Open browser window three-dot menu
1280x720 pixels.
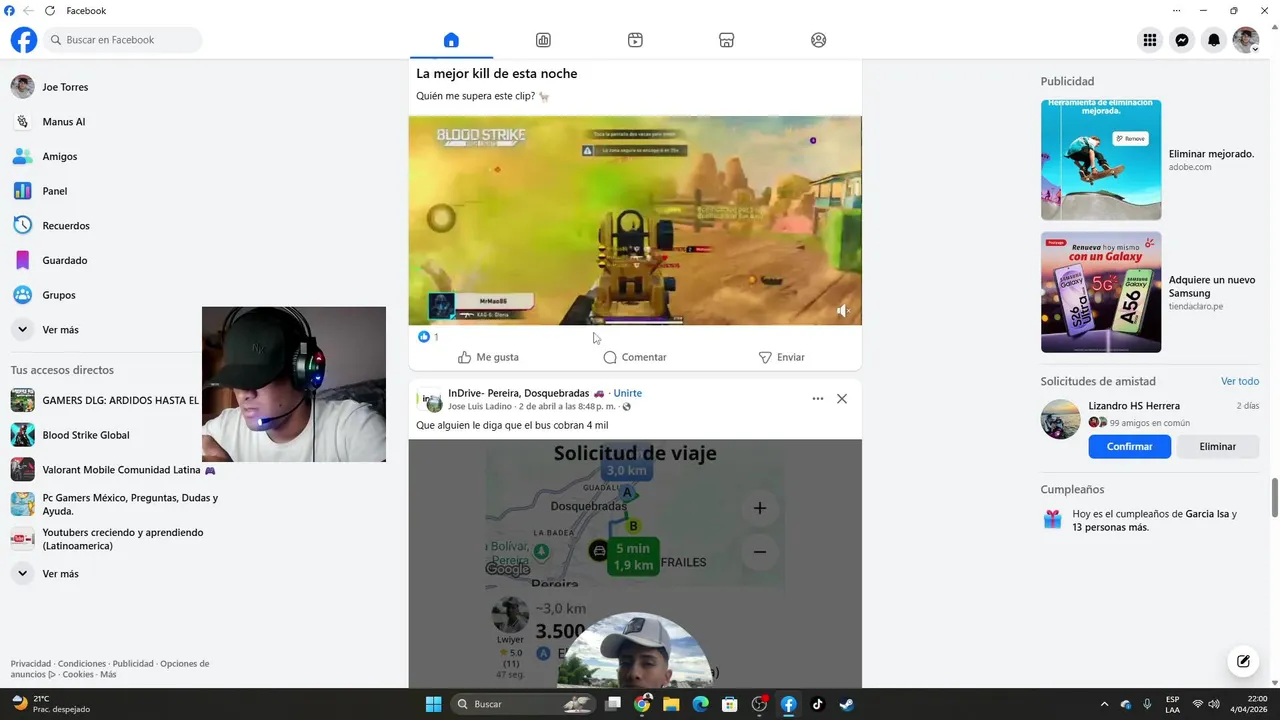pyautogui.click(x=1176, y=11)
